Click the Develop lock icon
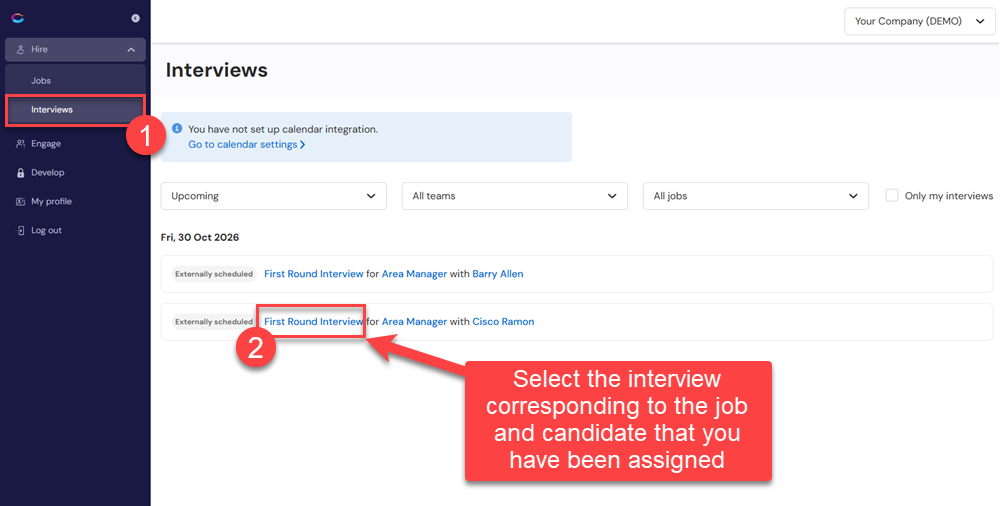 coord(20,172)
